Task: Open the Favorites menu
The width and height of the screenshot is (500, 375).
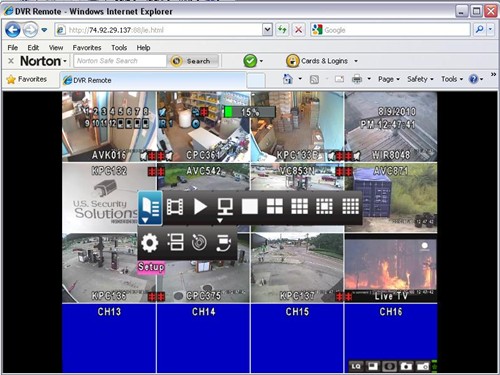Action: (87, 48)
